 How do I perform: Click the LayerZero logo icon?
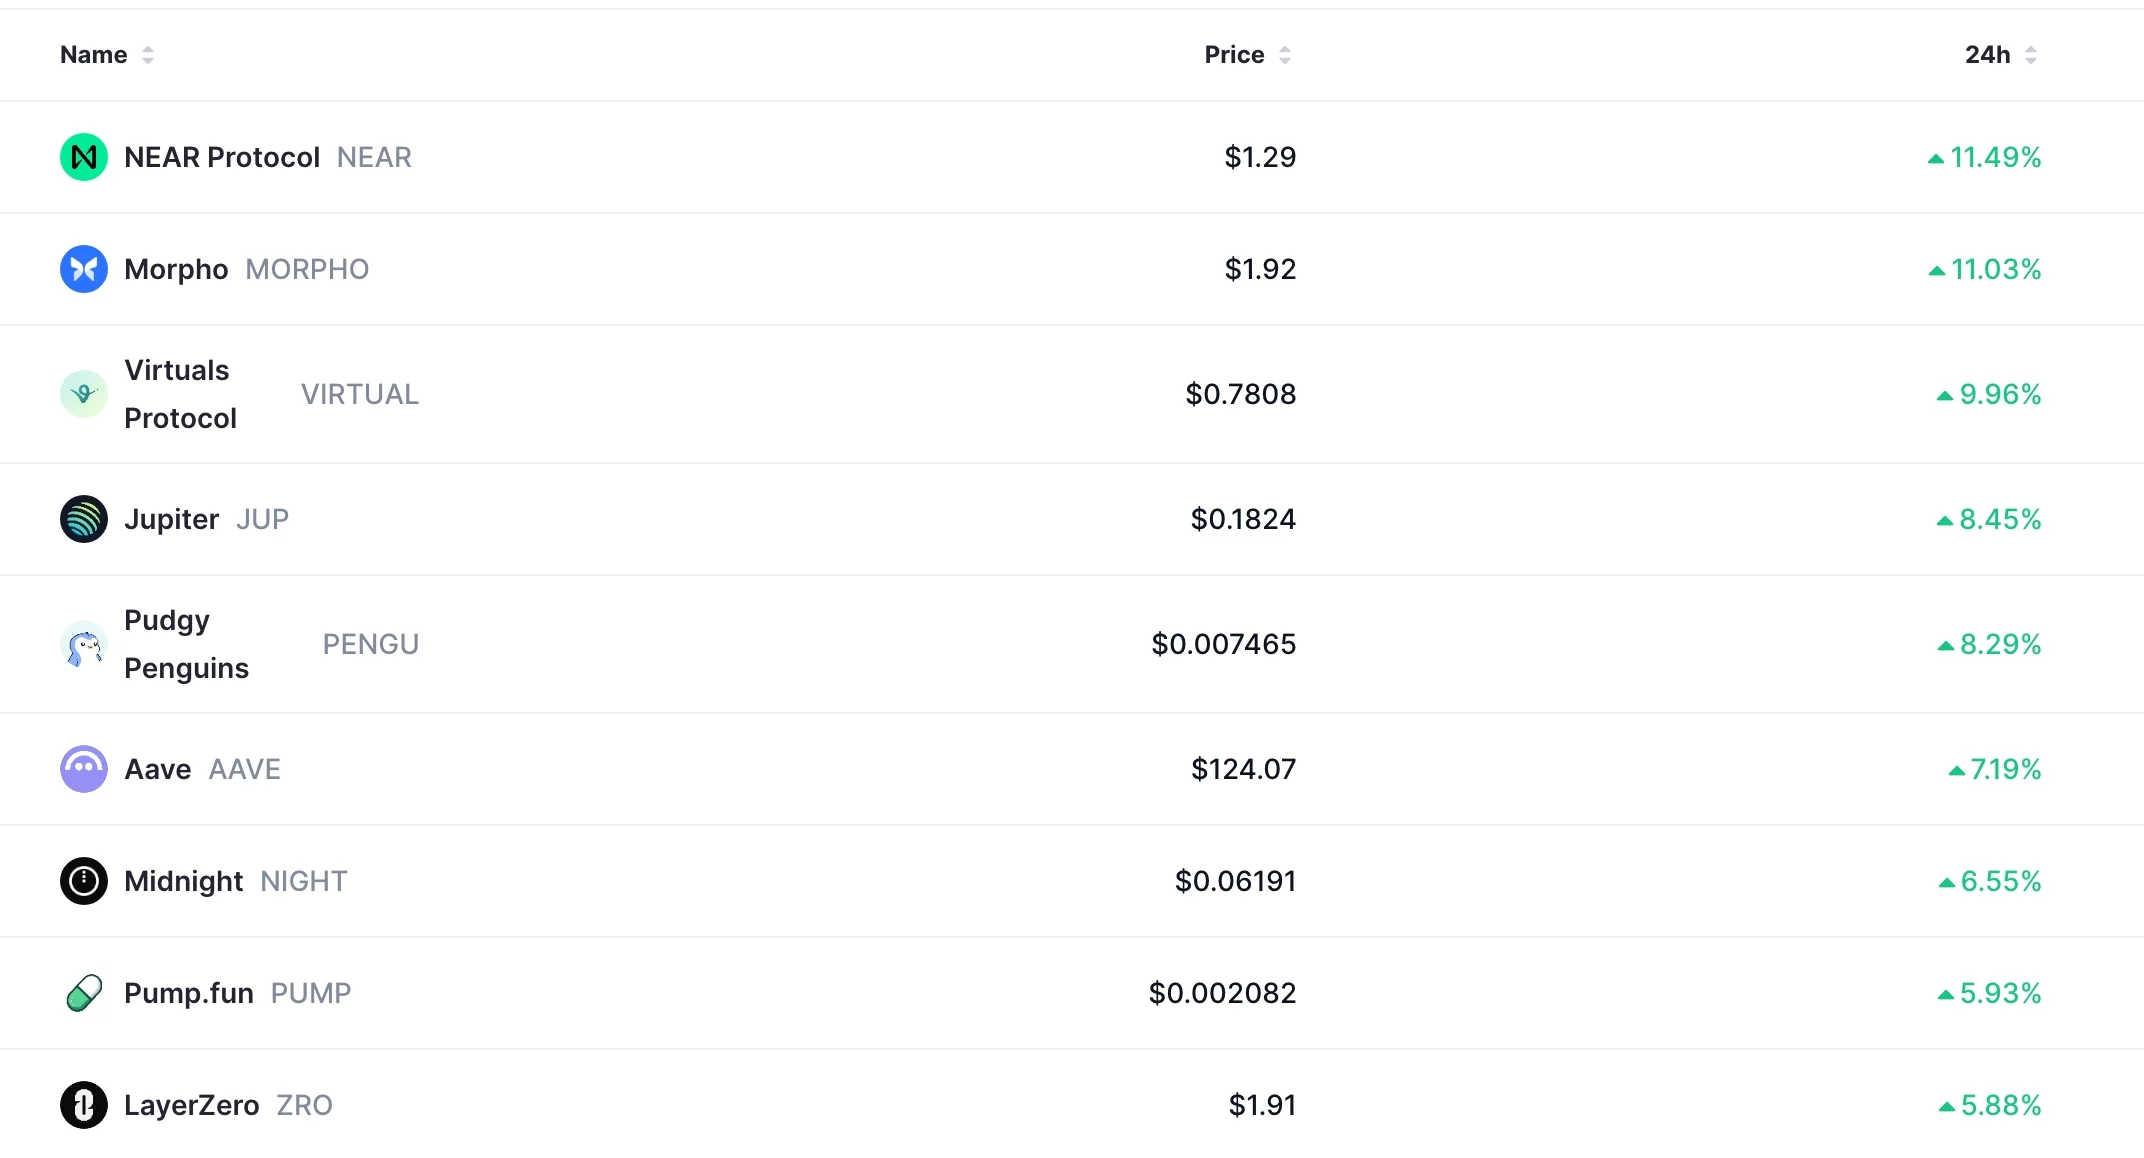(84, 1105)
